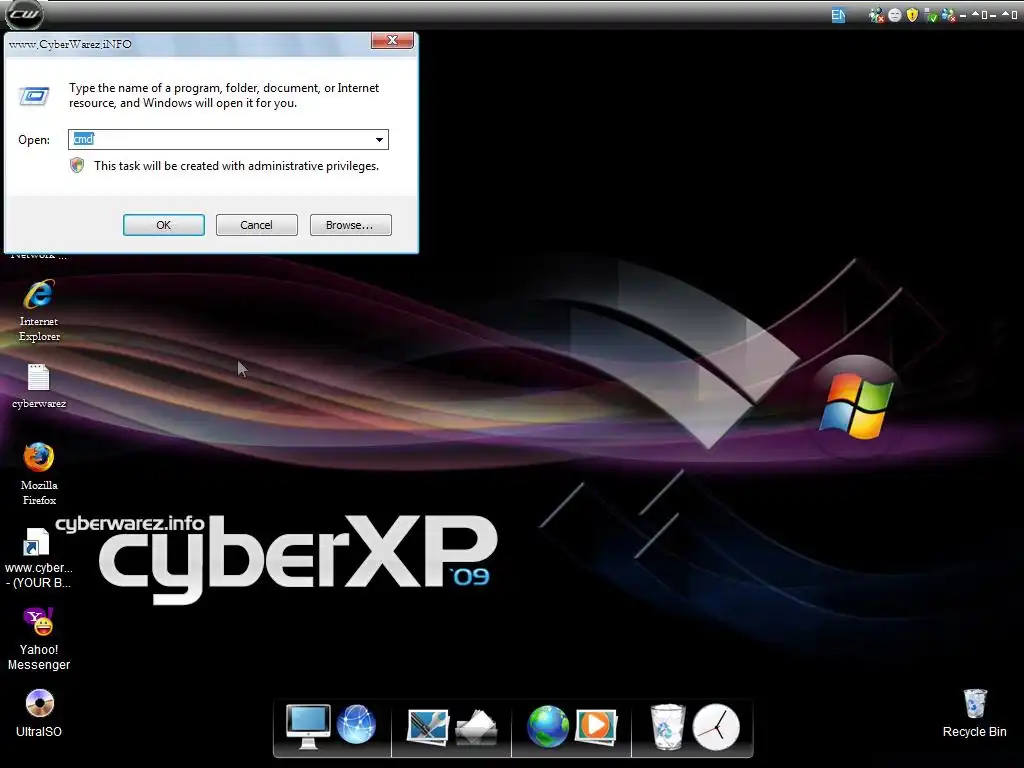1024x768 pixels.
Task: Click the Run program icon in dialog
Action: click(x=34, y=96)
